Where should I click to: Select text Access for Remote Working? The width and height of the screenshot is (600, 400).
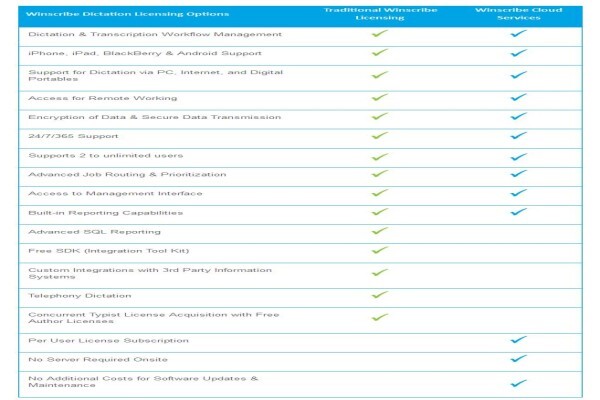(103, 98)
